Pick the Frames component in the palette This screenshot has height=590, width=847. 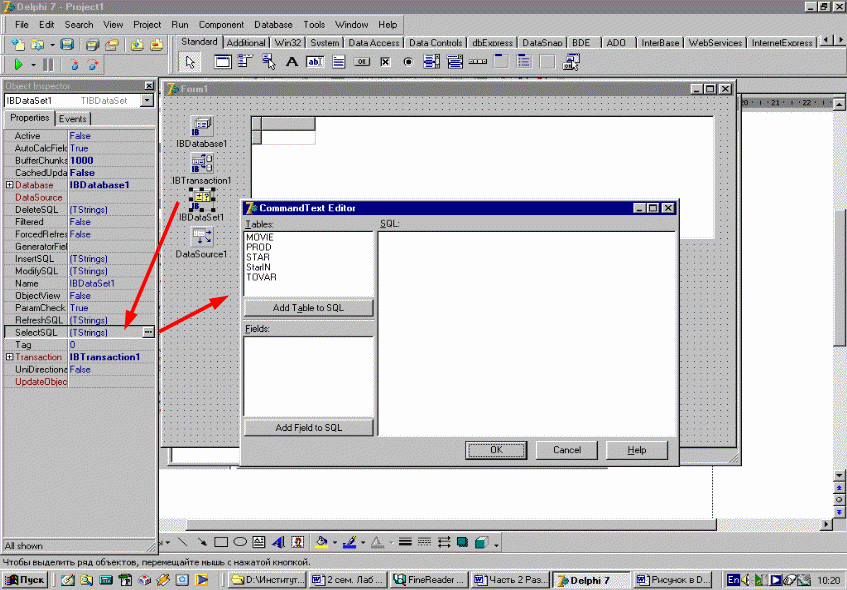coord(223,62)
